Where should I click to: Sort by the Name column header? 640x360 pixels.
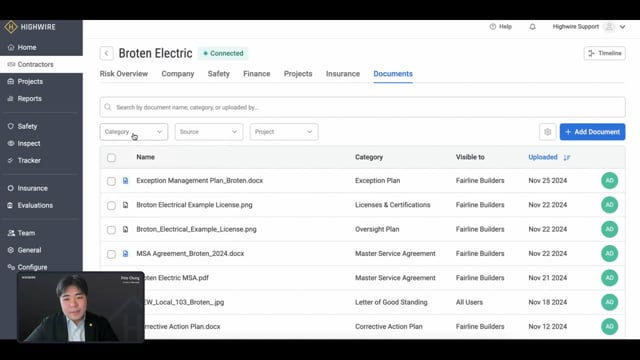(145, 157)
